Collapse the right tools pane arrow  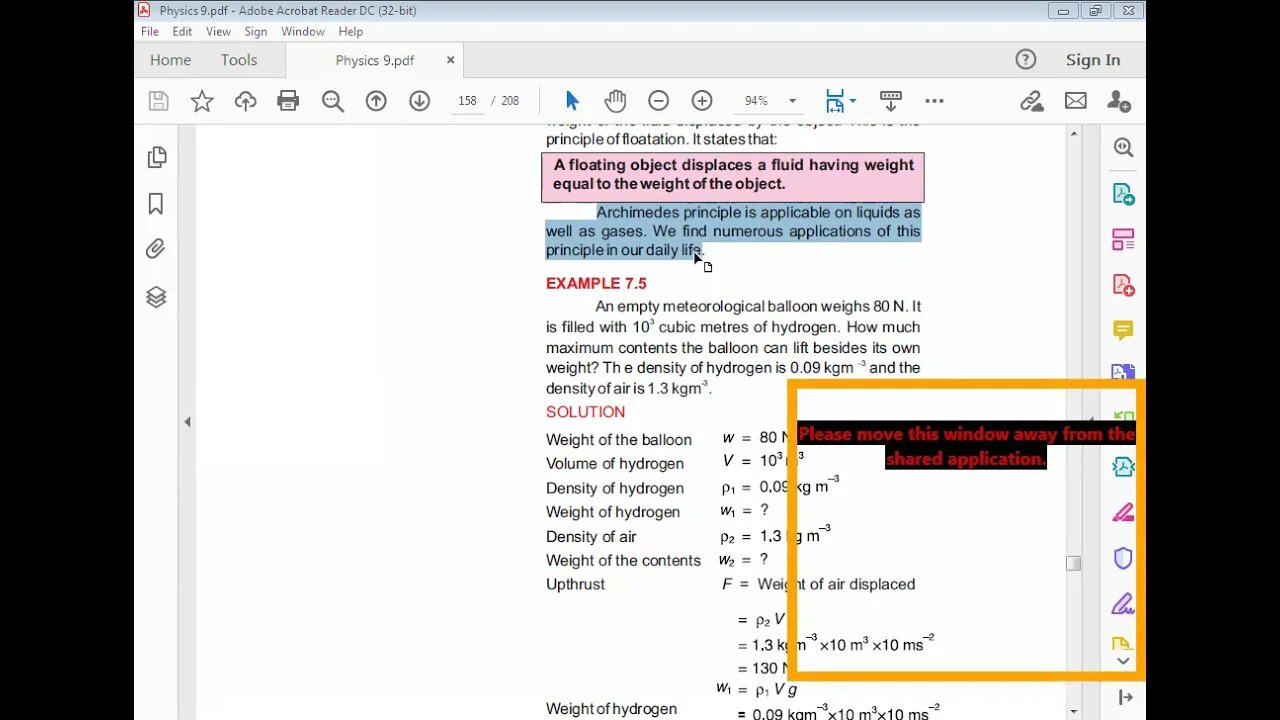1125,697
